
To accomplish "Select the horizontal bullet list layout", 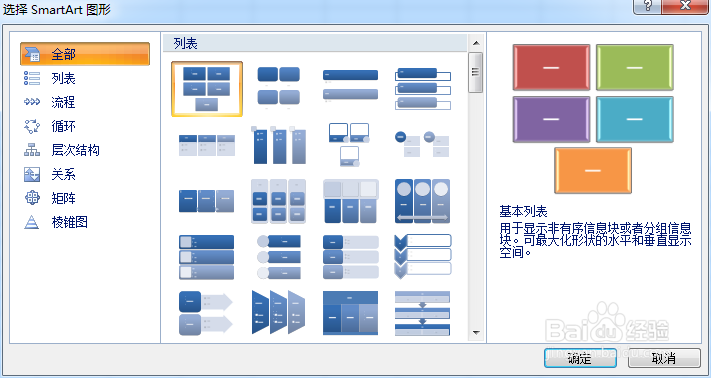I will (207, 145).
